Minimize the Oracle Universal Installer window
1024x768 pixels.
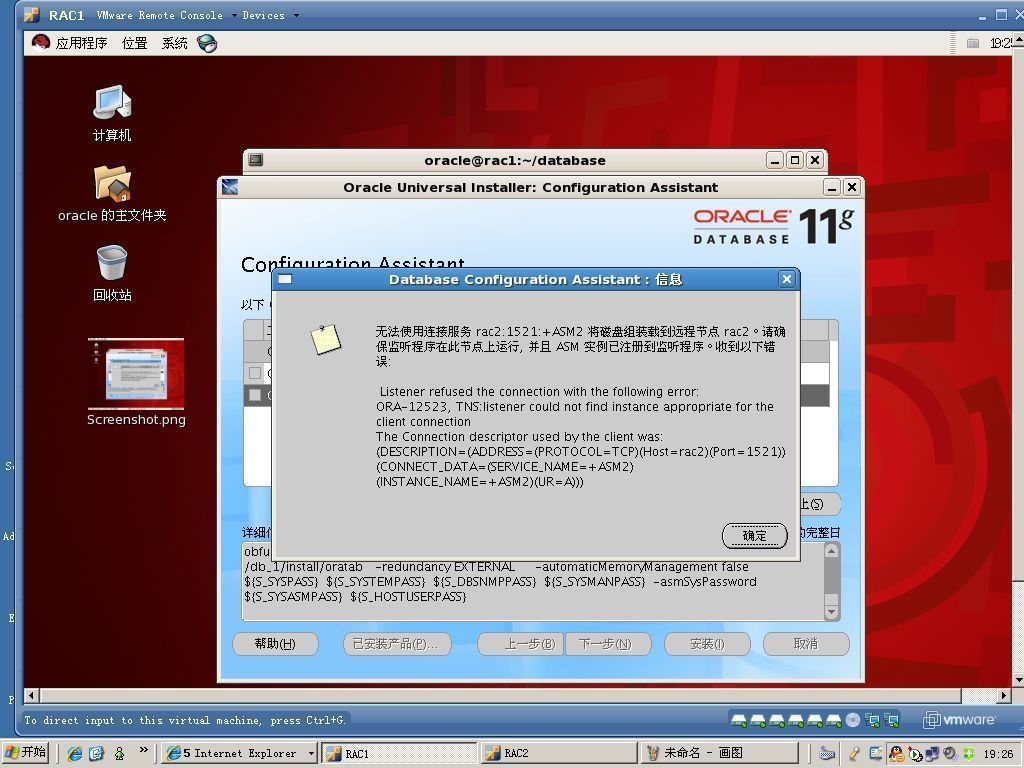[x=831, y=188]
